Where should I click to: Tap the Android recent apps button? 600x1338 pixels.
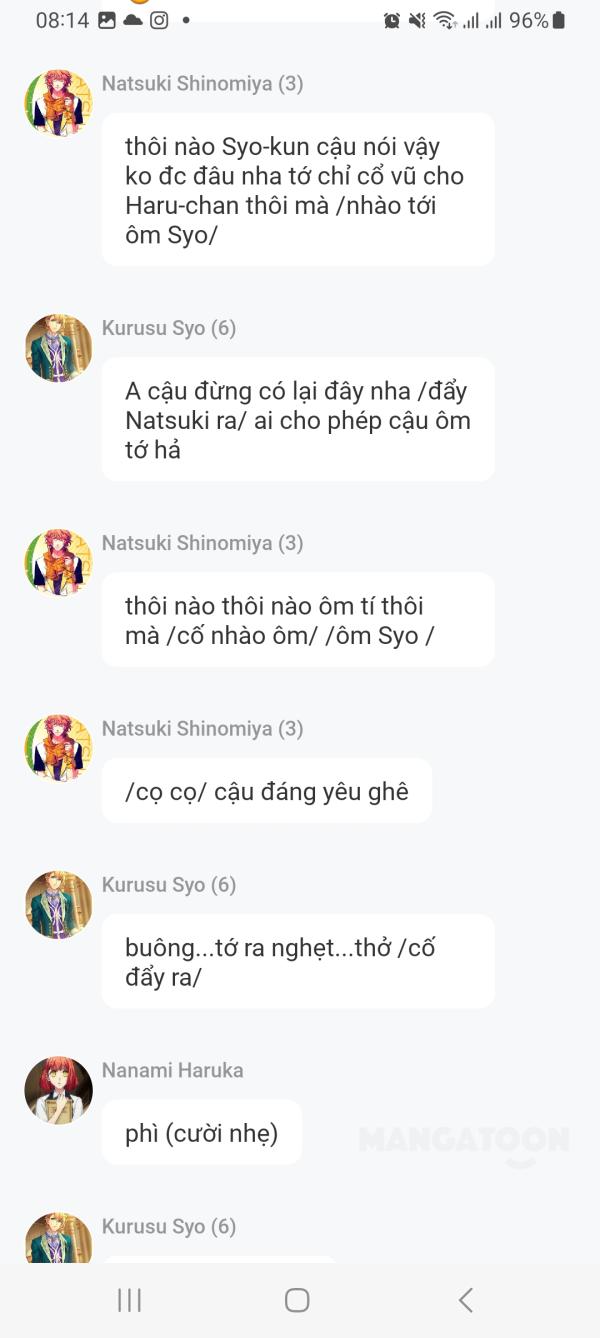[130, 1300]
